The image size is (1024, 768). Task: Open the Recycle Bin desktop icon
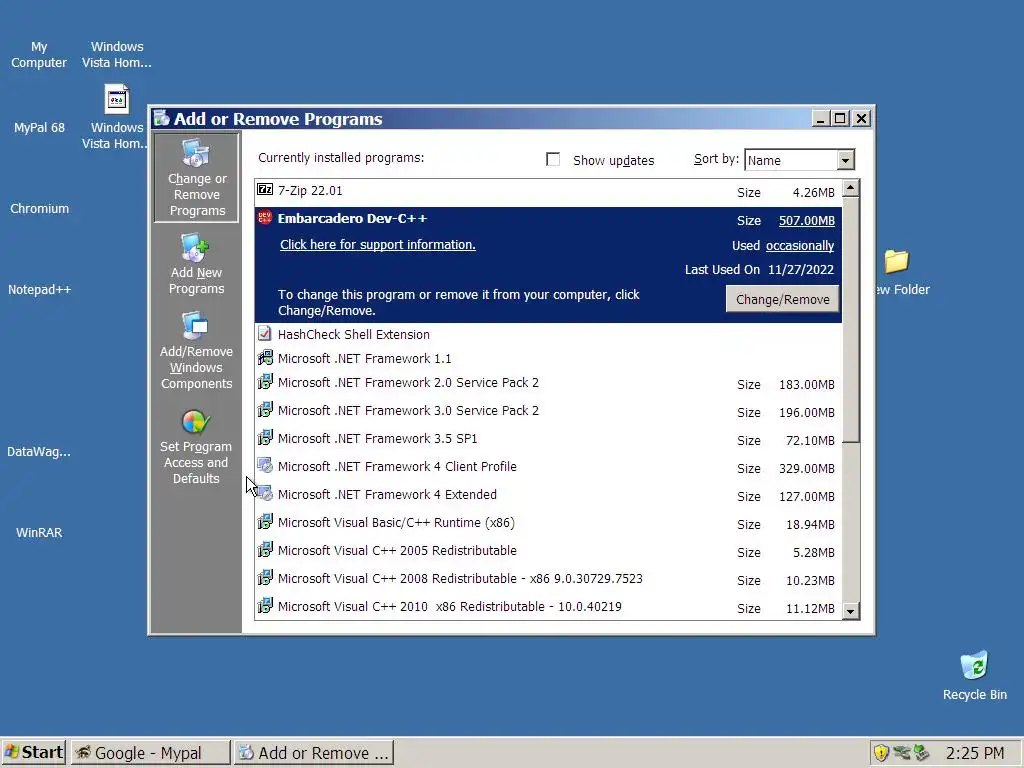click(x=974, y=665)
